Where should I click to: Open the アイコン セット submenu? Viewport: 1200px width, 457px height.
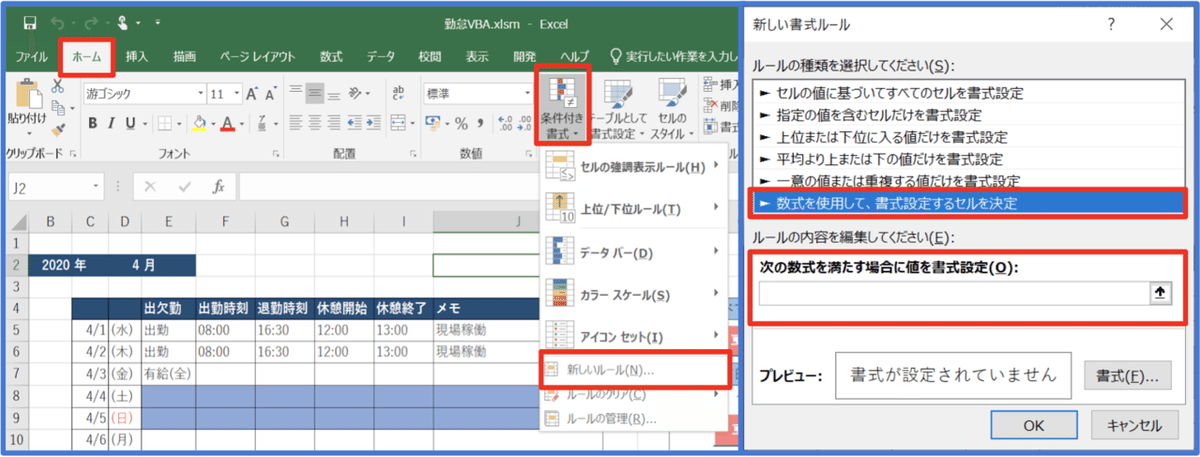tap(632, 336)
